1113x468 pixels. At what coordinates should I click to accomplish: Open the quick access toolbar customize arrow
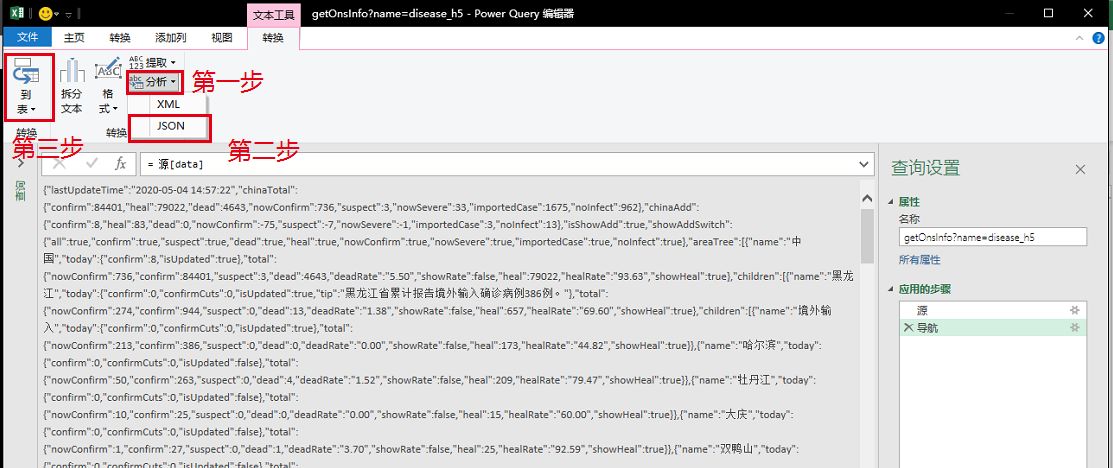(68, 14)
